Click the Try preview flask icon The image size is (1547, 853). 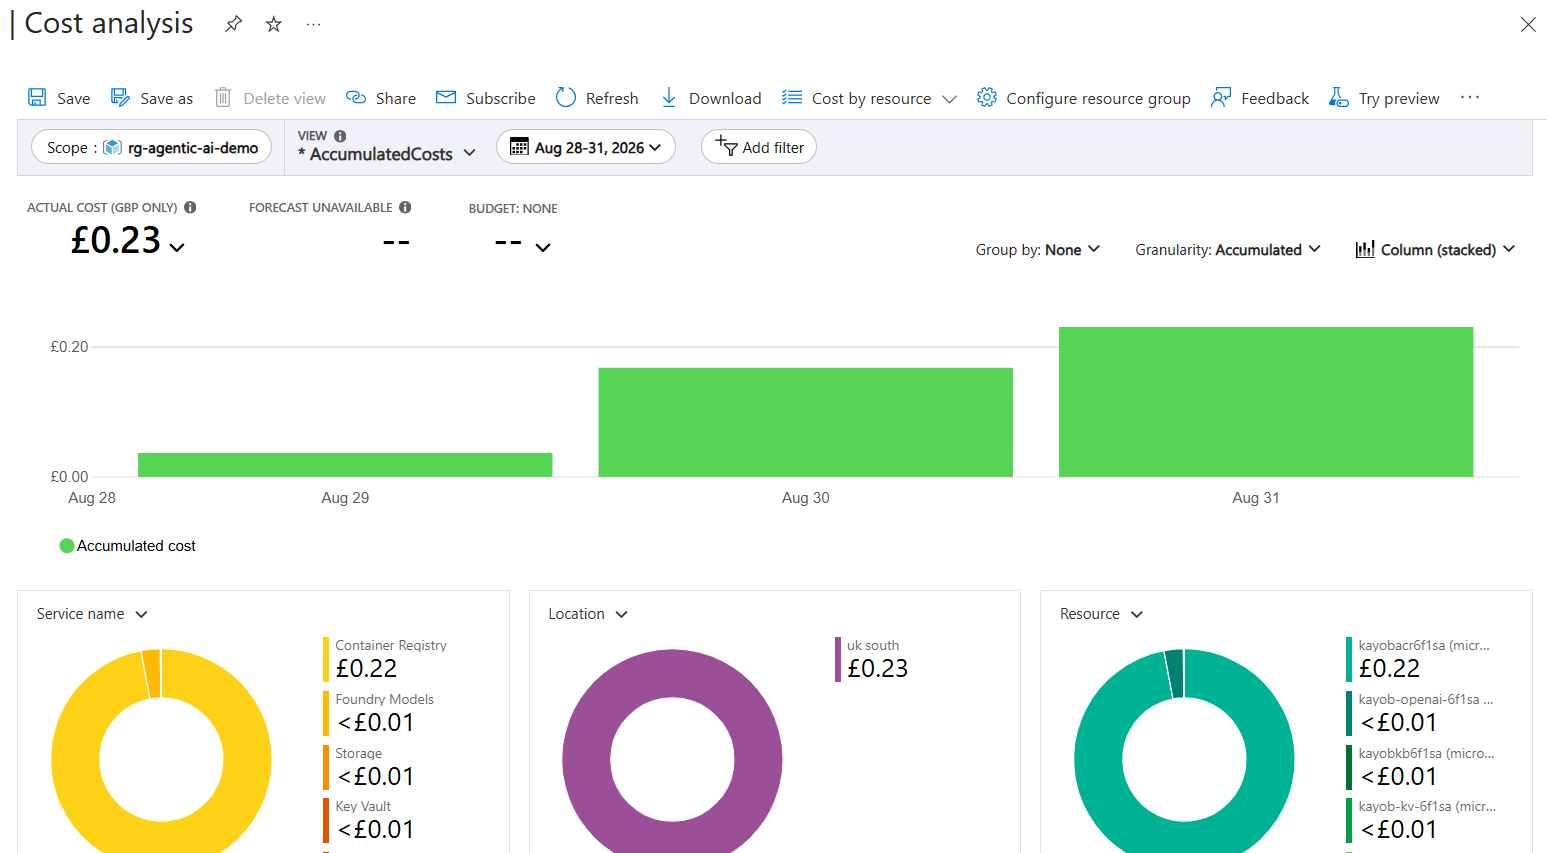coord(1338,97)
